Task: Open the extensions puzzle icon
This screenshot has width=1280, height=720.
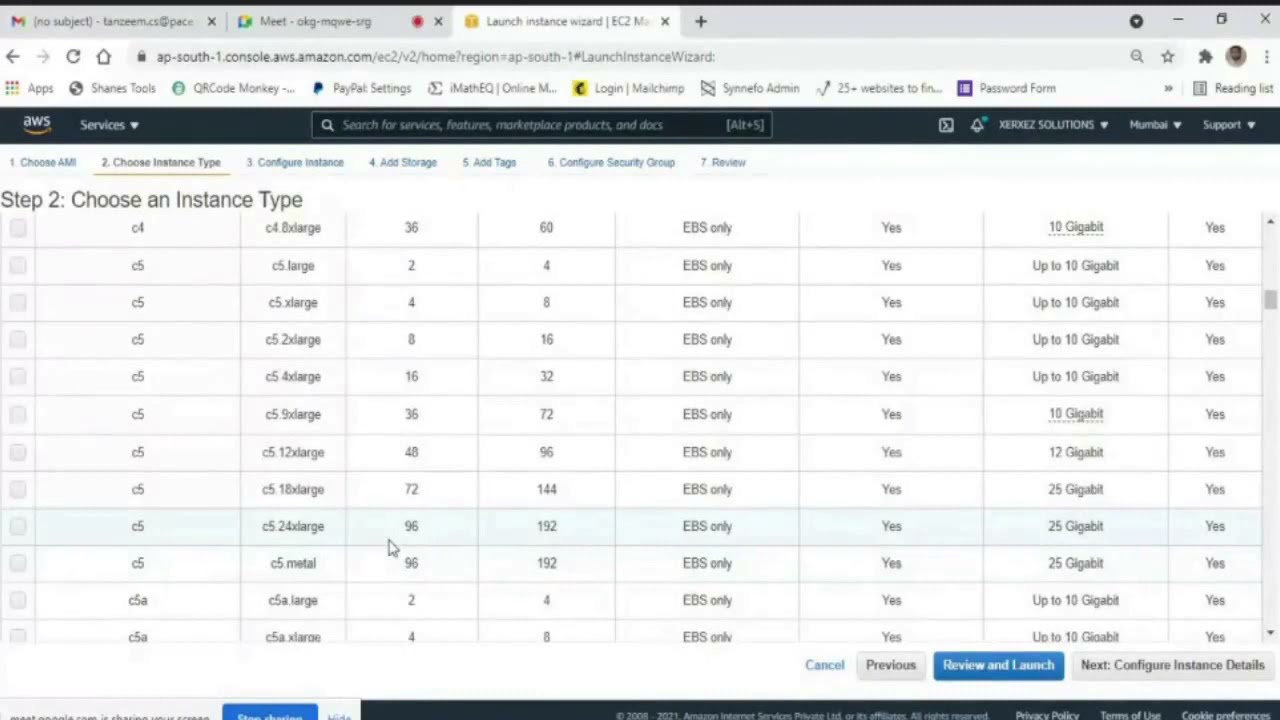Action: coord(1206,57)
